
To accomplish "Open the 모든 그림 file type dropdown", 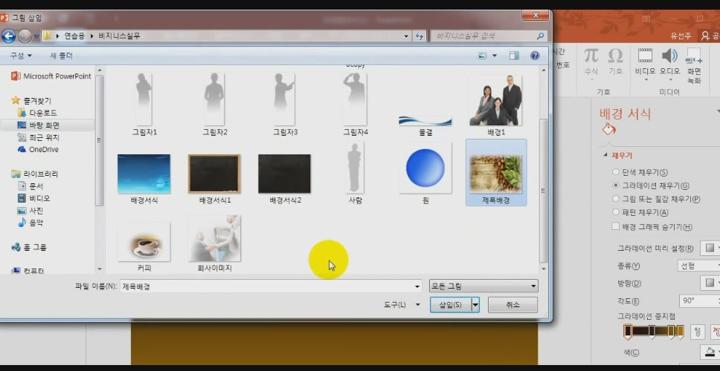I will (x=484, y=287).
